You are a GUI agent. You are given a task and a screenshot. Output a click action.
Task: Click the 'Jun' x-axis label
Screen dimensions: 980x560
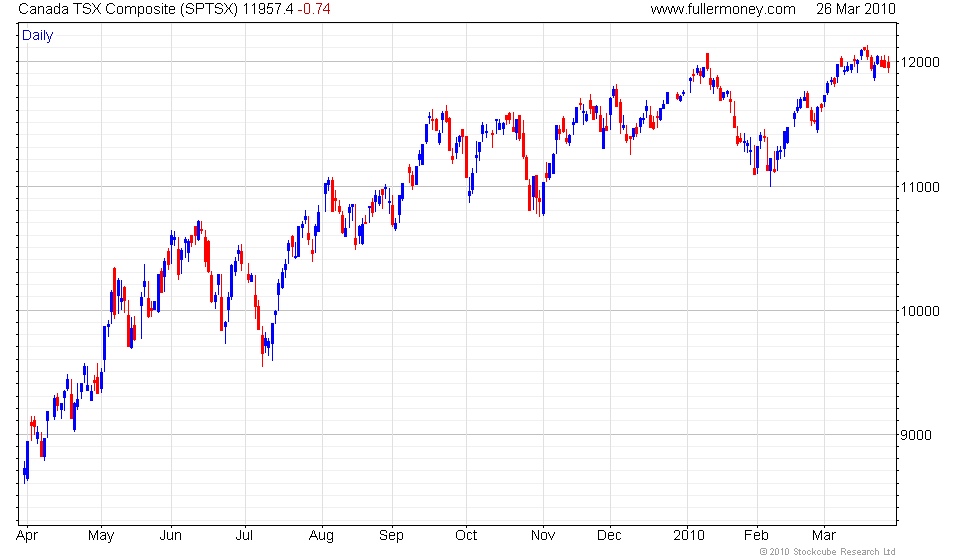(171, 536)
